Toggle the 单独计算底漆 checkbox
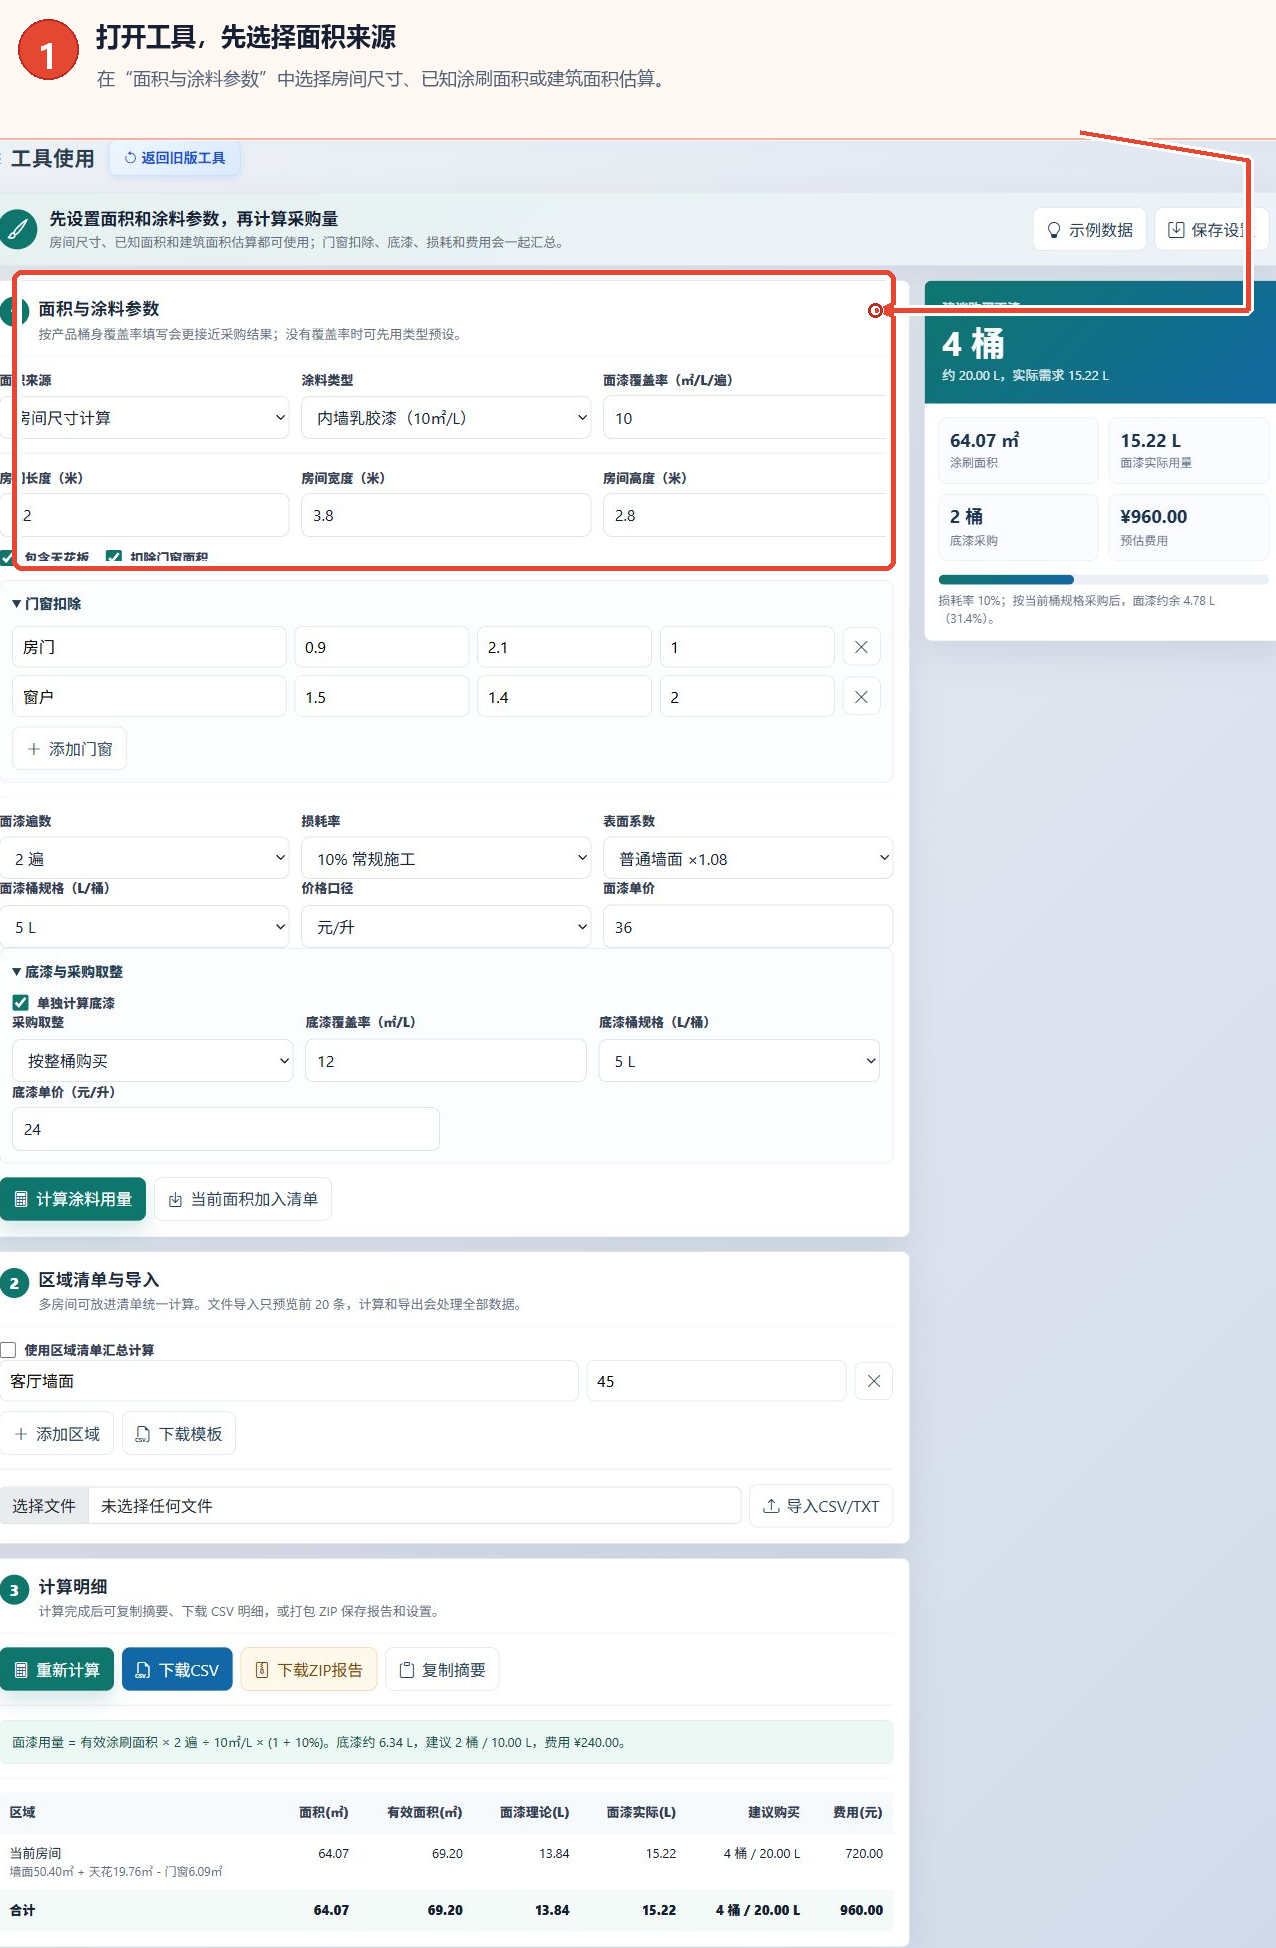Screen dimensions: 1276x1948 click(x=20, y=1002)
